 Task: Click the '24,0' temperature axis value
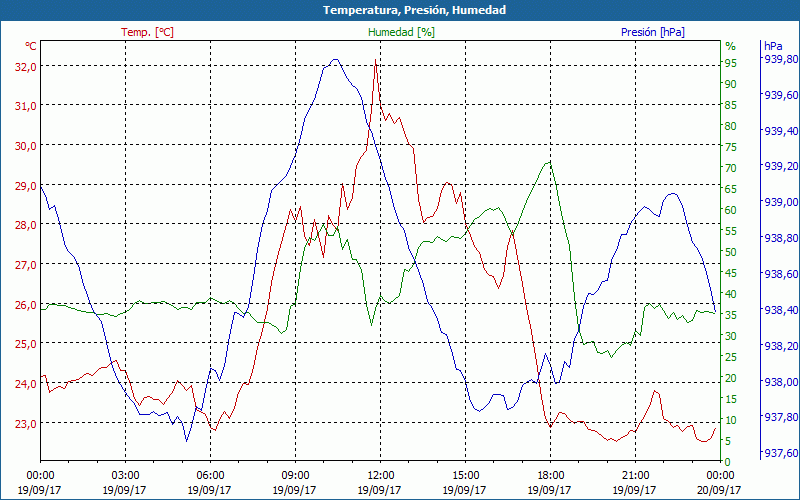click(26, 384)
